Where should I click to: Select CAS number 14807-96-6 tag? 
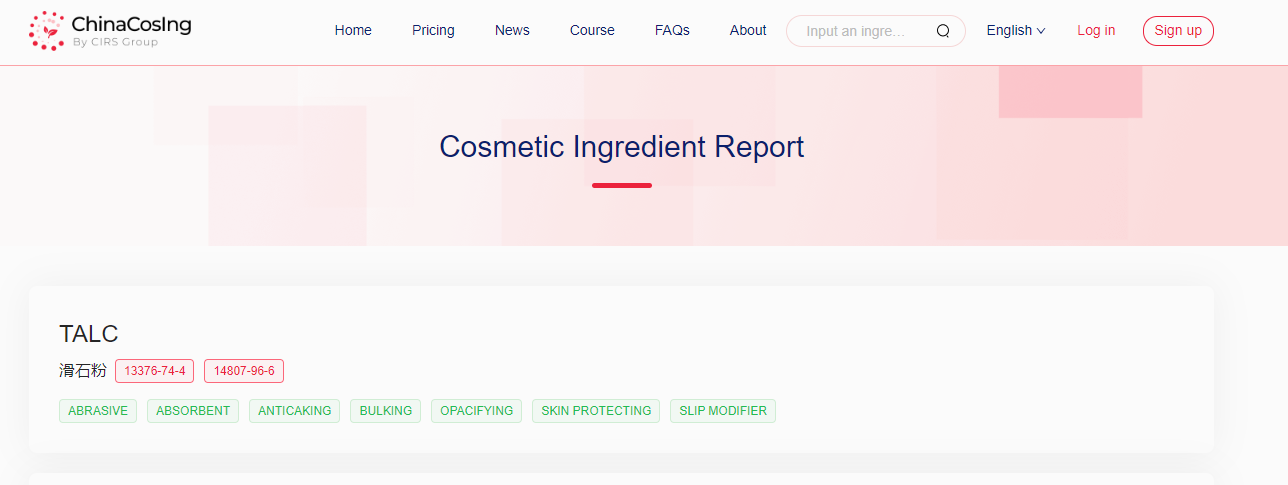click(x=244, y=371)
